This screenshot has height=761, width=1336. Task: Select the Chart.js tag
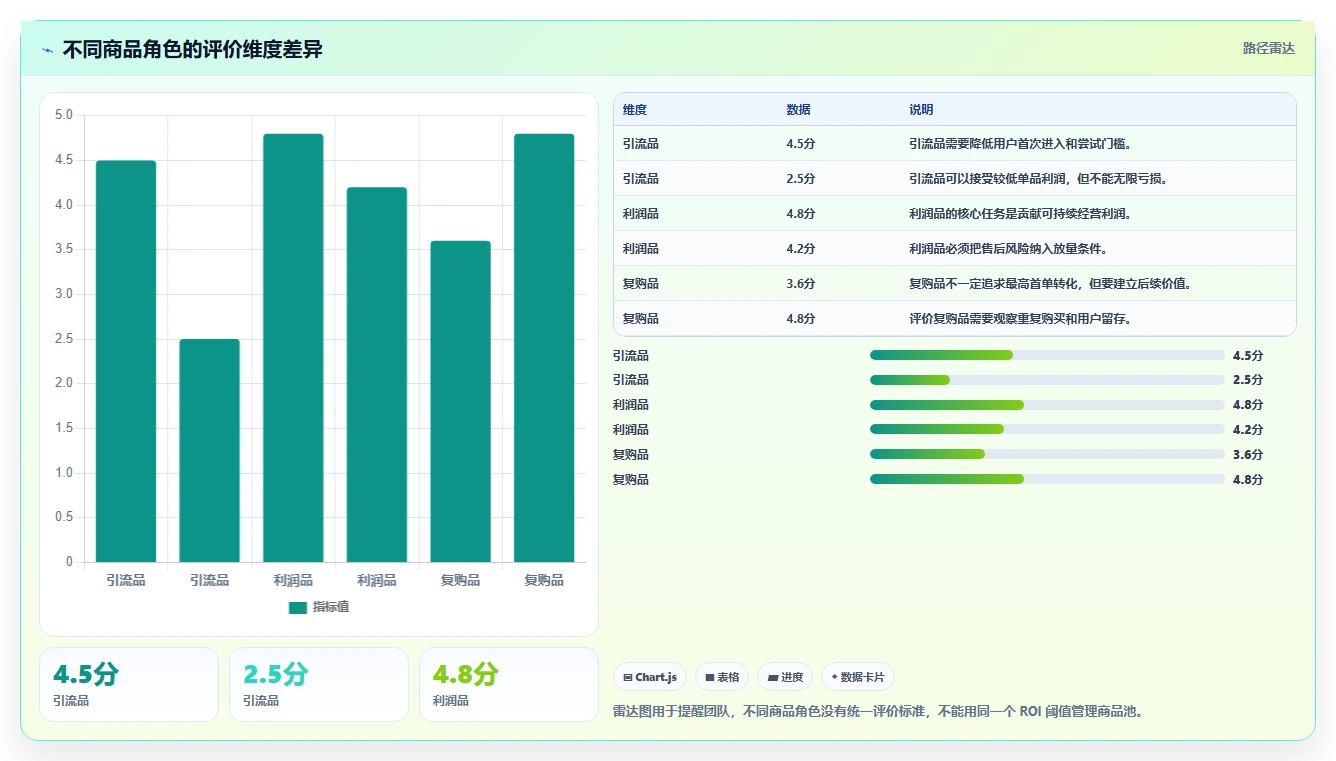[x=650, y=677]
